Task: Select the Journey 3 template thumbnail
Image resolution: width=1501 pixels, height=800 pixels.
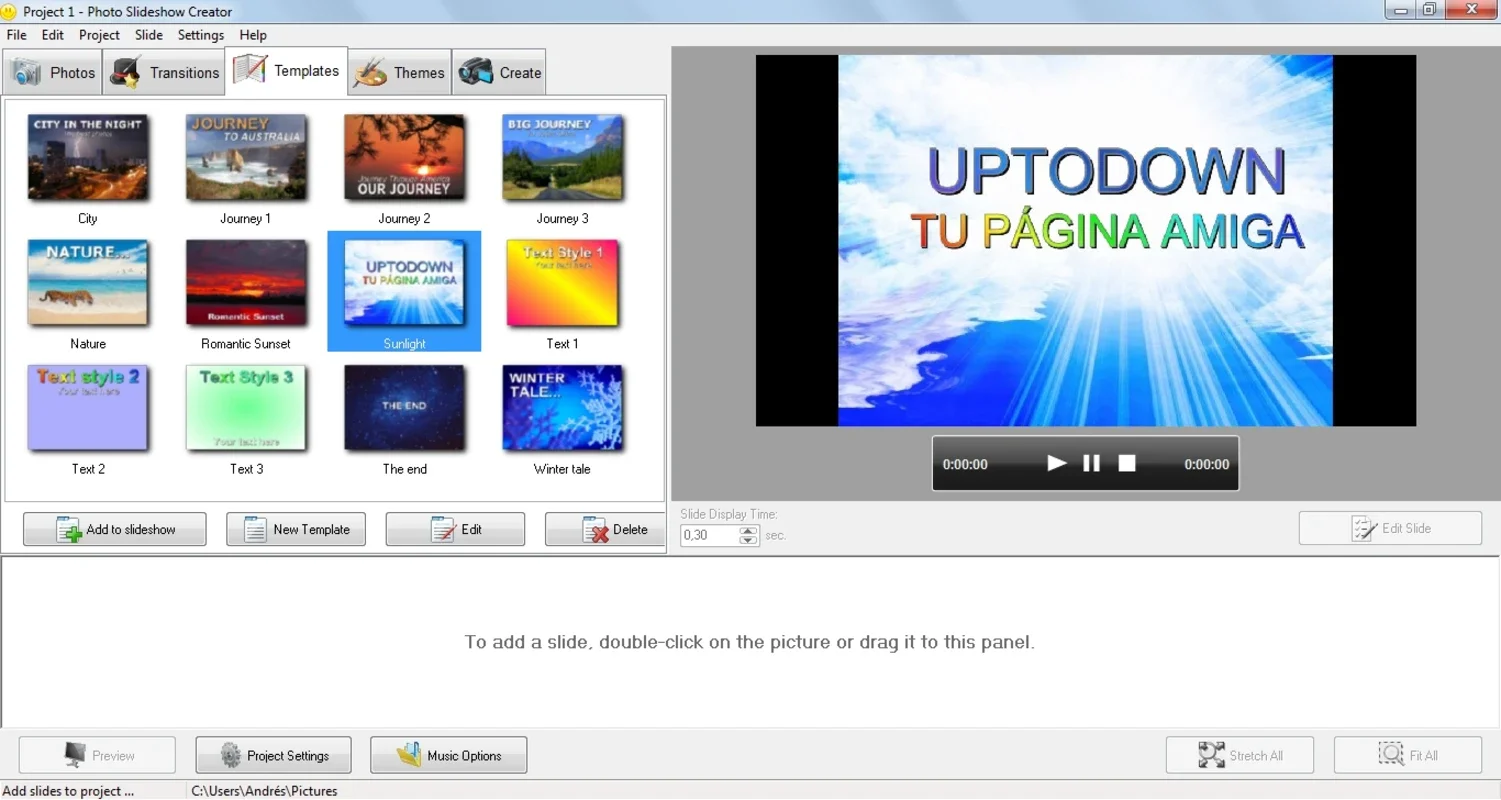Action: (562, 156)
